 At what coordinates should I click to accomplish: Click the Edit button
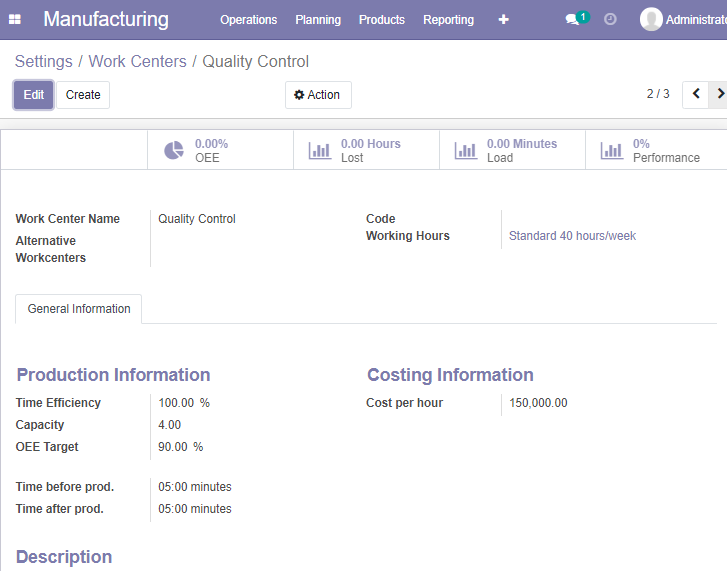coord(33,95)
